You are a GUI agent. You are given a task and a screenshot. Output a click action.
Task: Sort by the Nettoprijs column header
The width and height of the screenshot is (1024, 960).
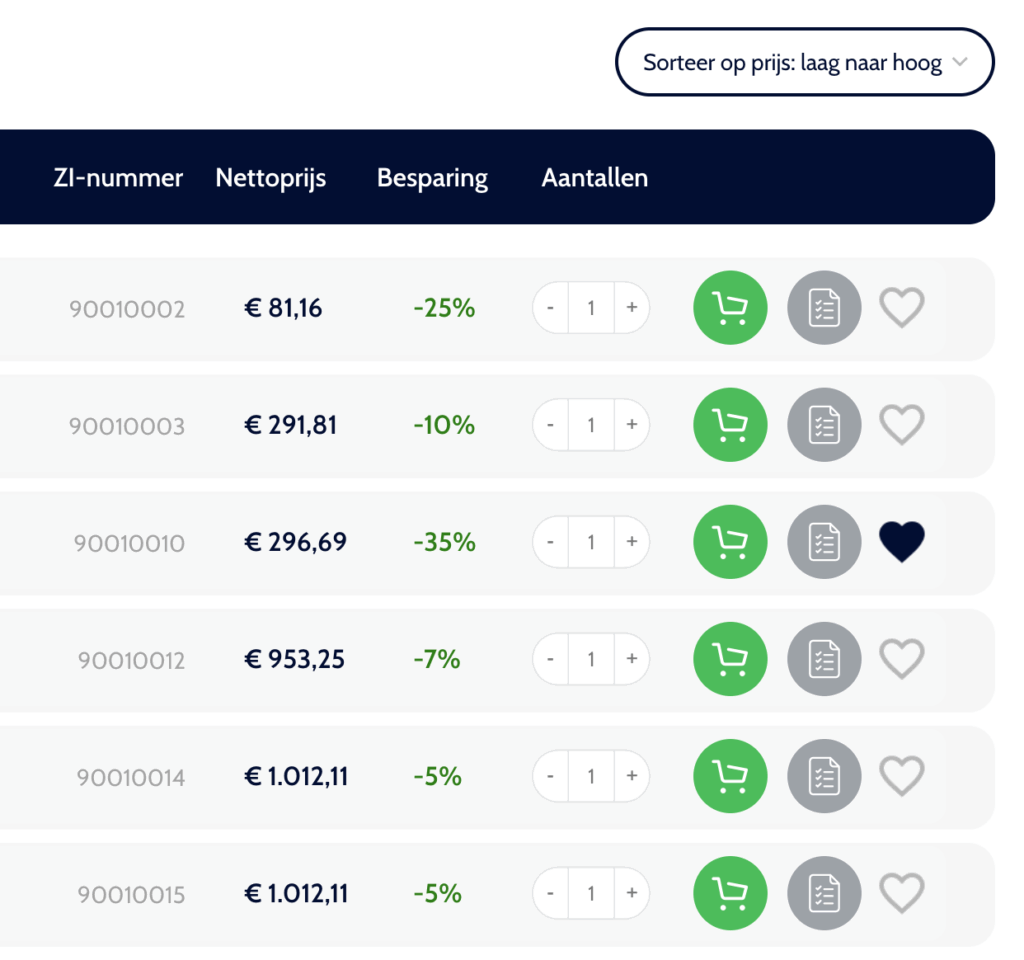(271, 178)
